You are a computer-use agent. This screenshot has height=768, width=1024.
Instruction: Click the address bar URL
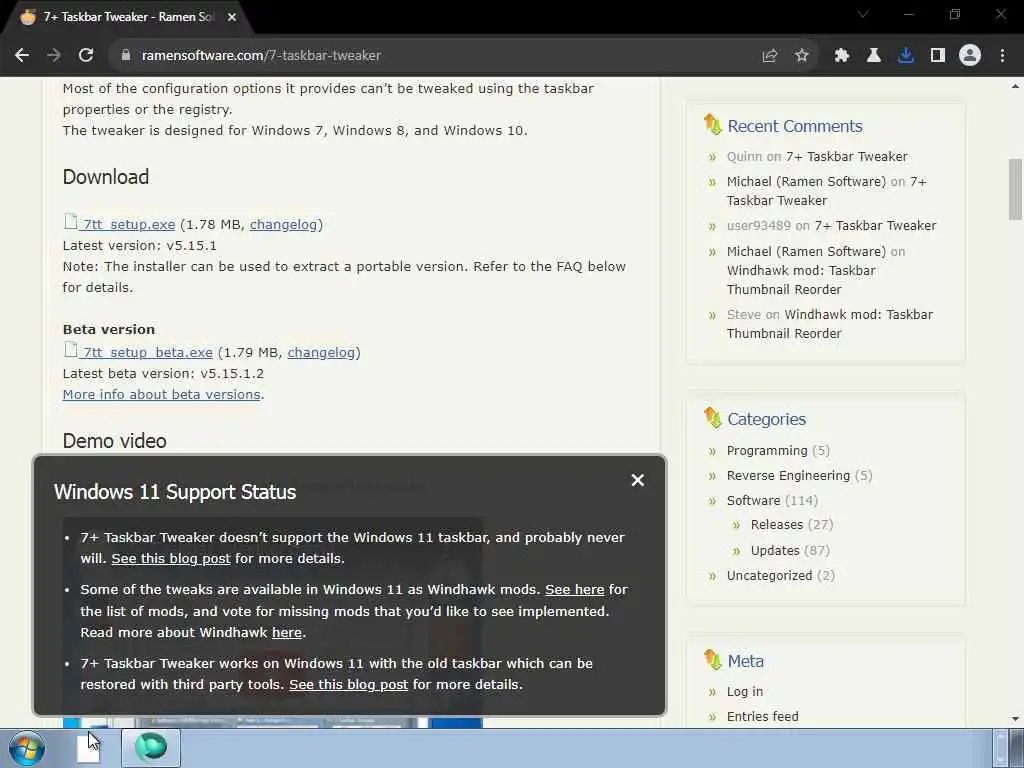coord(261,56)
